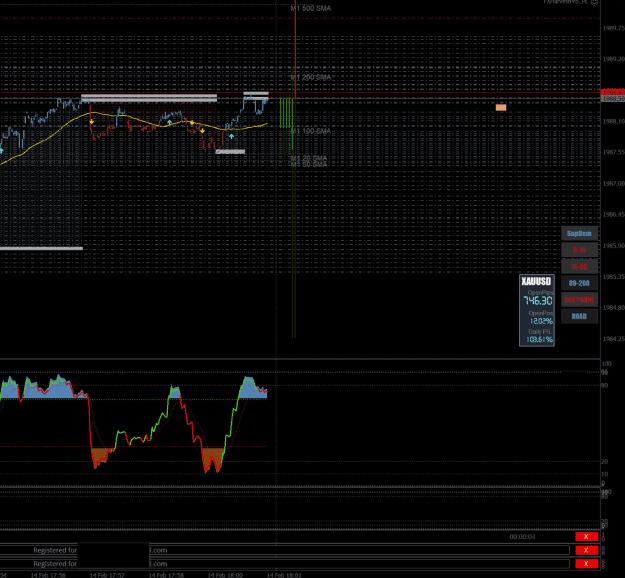This screenshot has height=578, width=625.
Task: Toggle the red-text button above ROAD
Action: pos(579,300)
